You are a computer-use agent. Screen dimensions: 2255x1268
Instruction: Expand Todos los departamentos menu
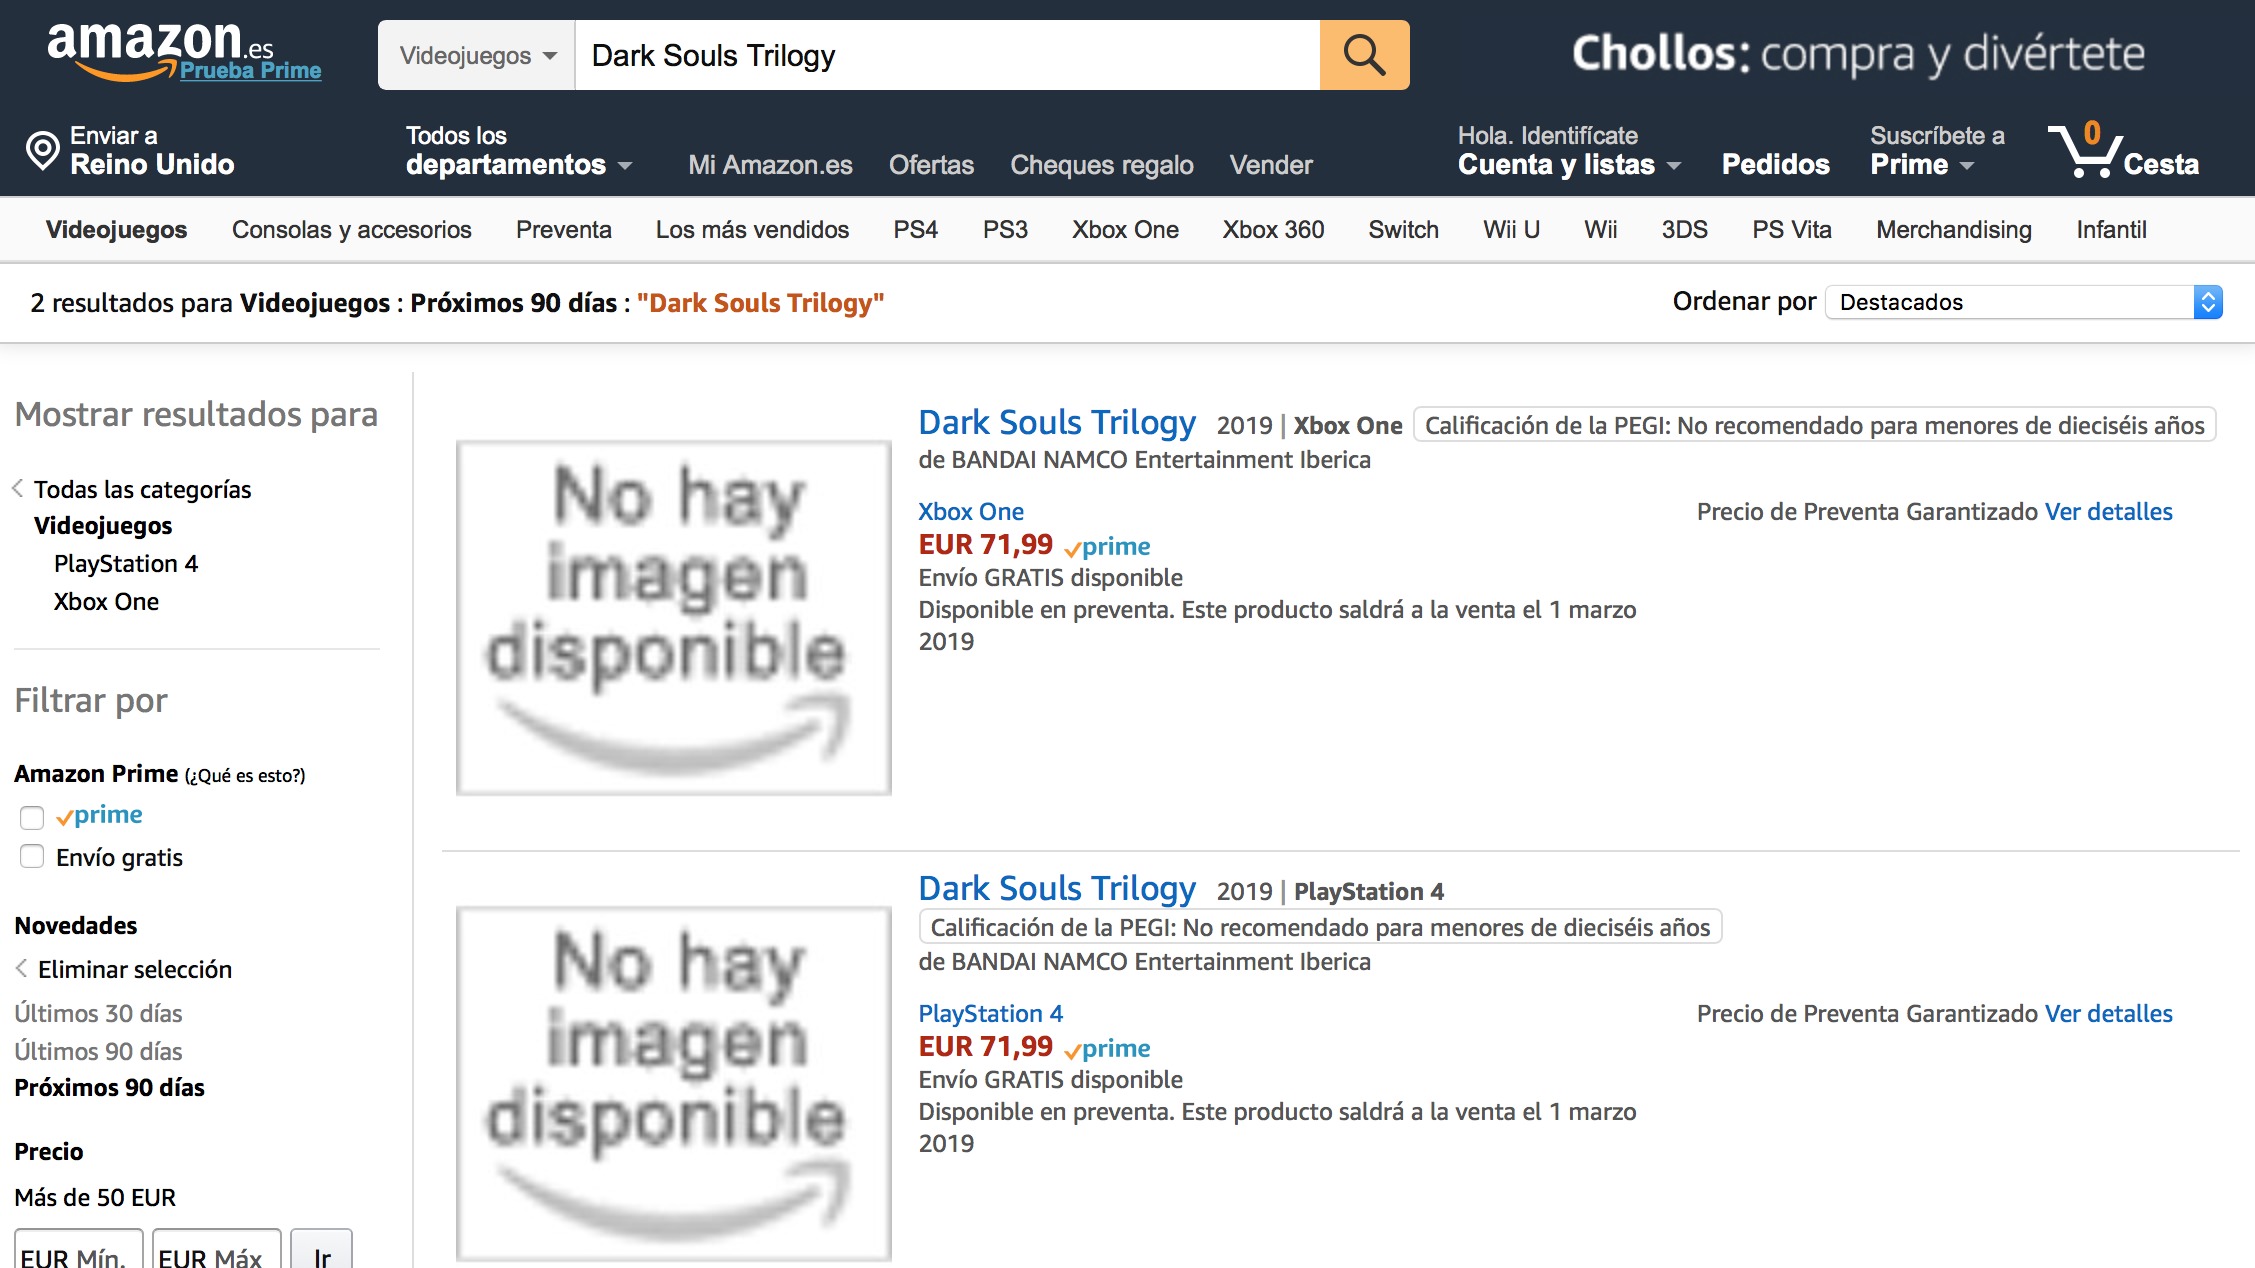pyautogui.click(x=518, y=164)
